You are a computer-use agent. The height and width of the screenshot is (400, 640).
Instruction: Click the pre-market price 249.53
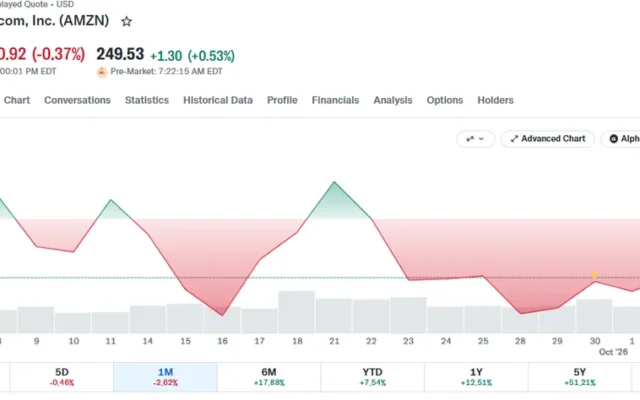point(120,54)
